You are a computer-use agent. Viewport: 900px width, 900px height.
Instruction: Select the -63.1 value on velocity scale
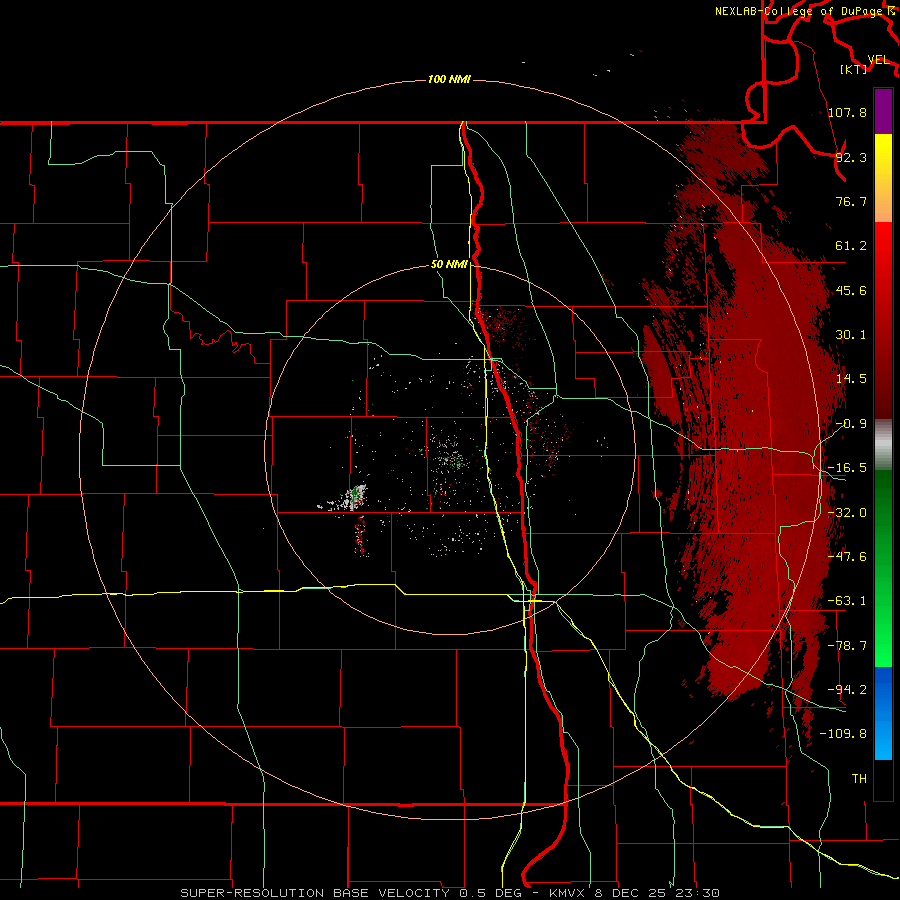(847, 601)
